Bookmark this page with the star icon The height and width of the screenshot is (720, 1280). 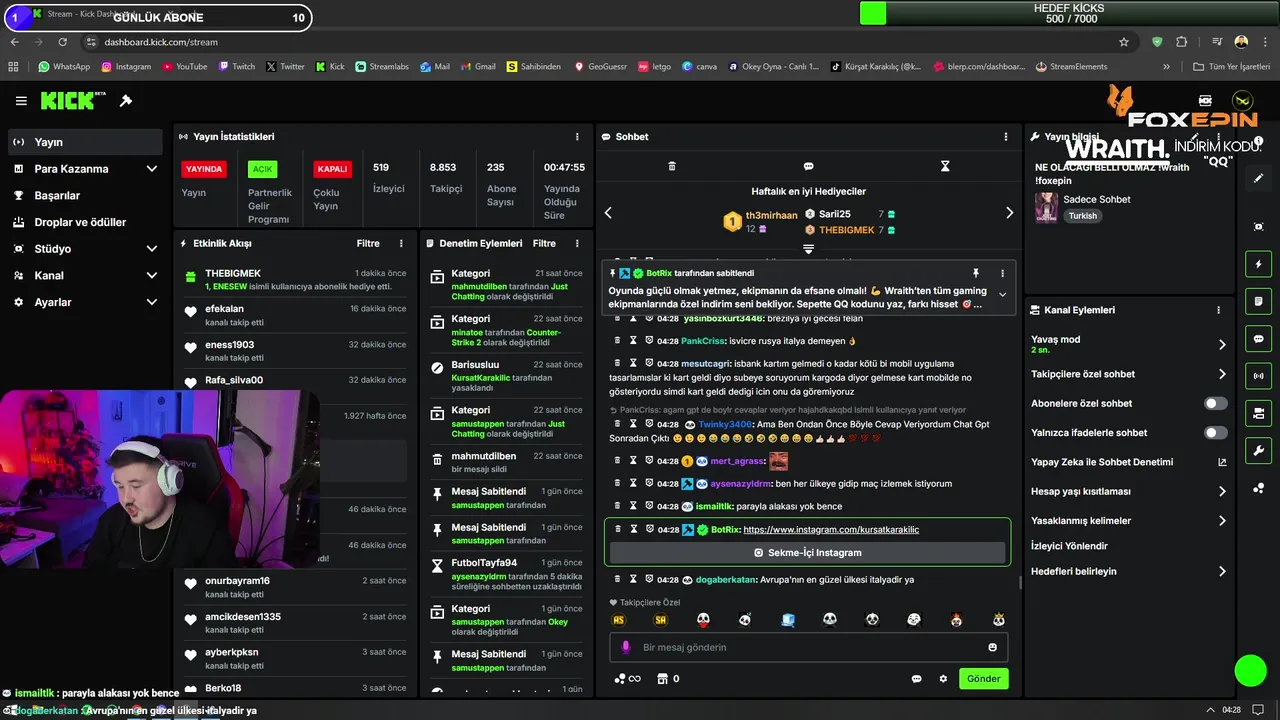point(1124,42)
